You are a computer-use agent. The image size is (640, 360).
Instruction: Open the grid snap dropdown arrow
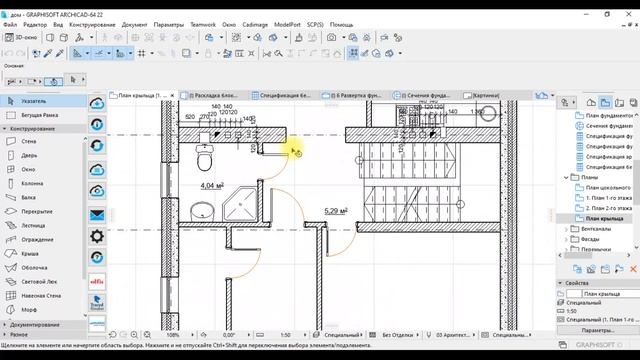coord(152,53)
